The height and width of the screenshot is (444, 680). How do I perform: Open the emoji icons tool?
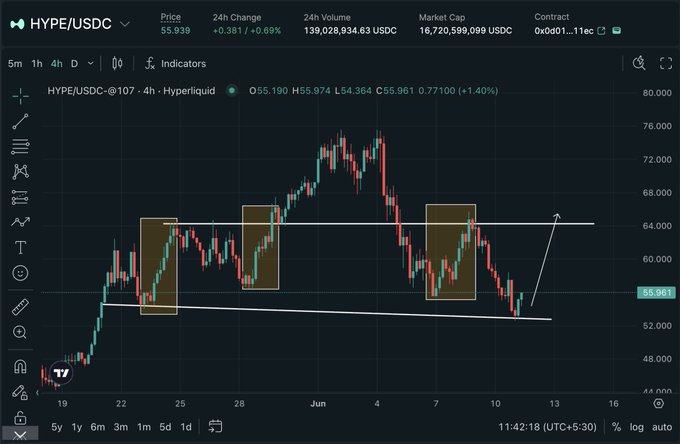[x=20, y=273]
